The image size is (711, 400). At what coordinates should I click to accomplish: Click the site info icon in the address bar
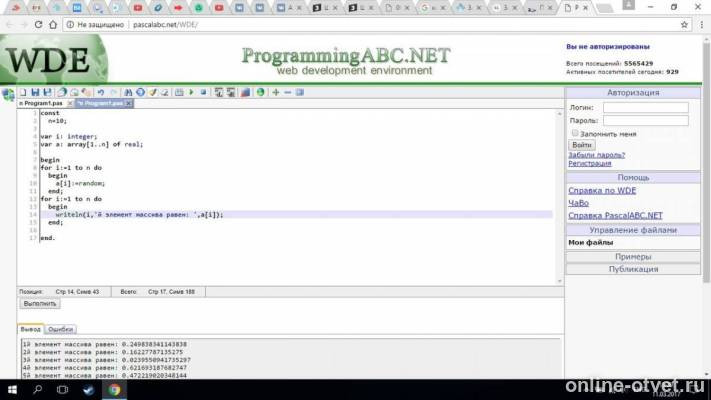pyautogui.click(x=70, y=25)
